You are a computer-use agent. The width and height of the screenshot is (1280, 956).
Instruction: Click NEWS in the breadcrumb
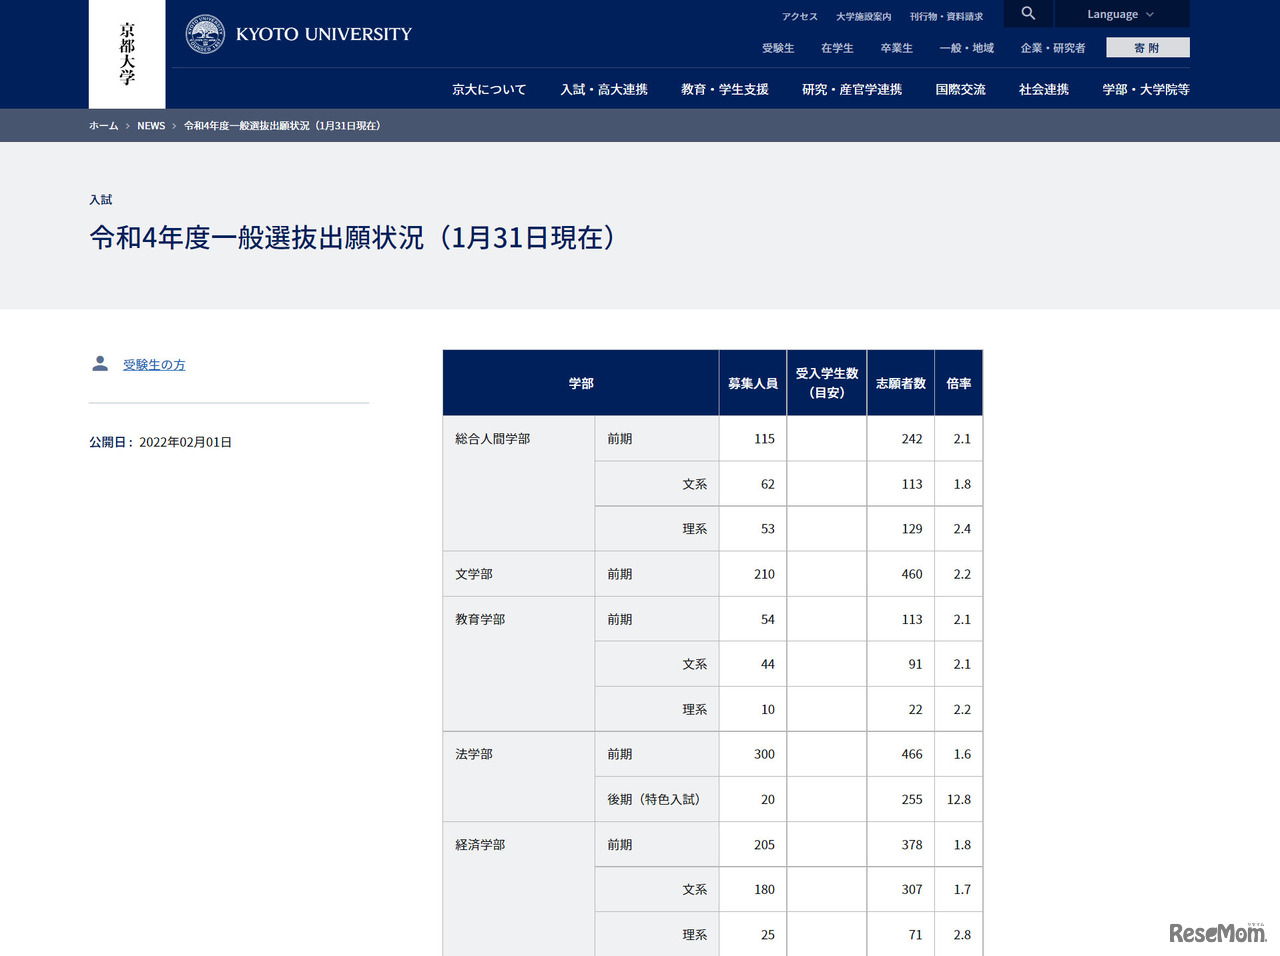(x=151, y=126)
